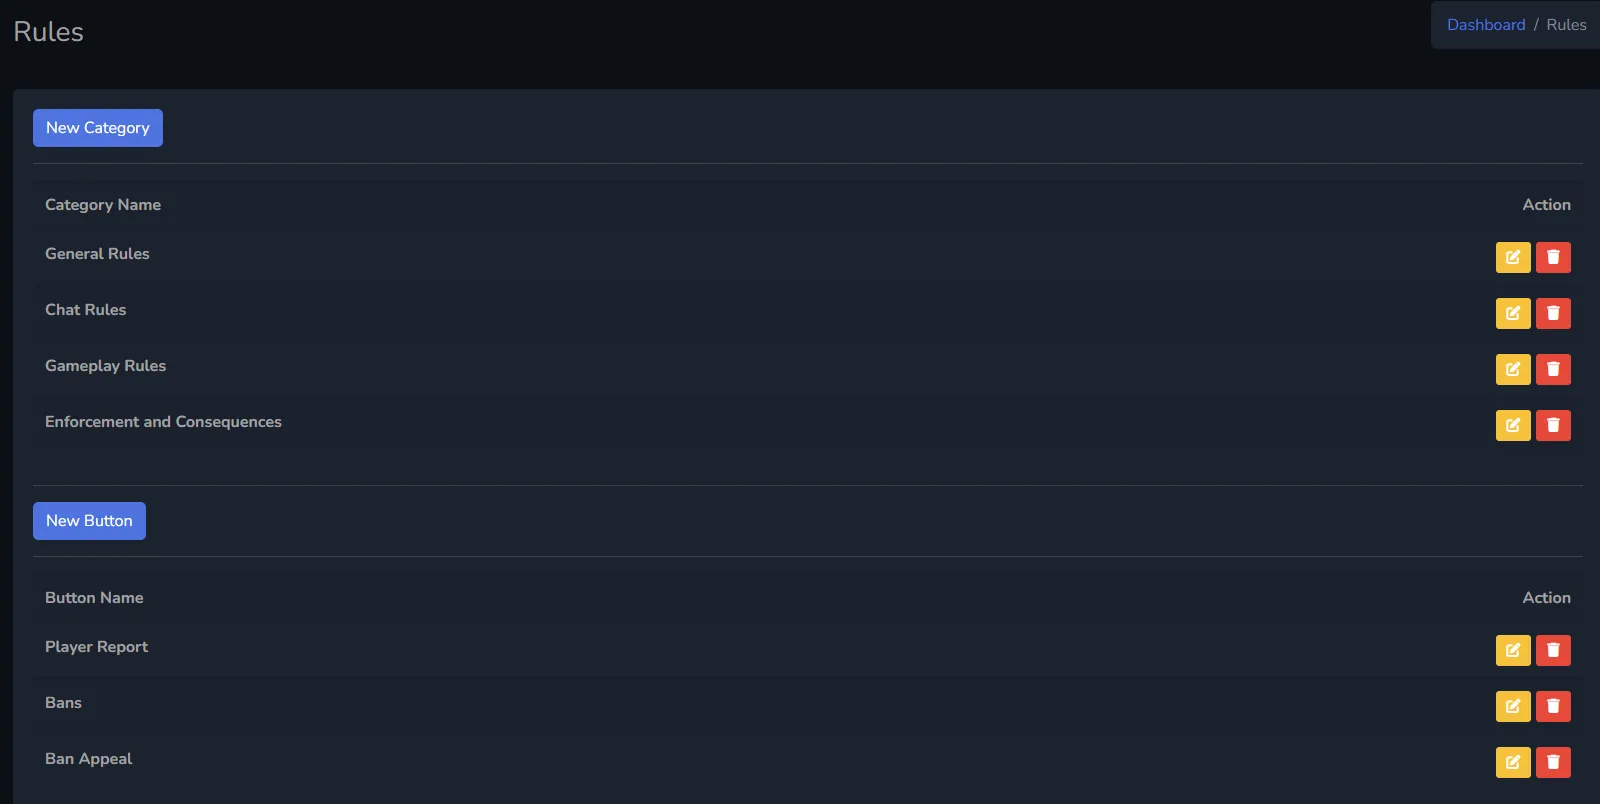The image size is (1600, 804).
Task: Delete the Ban Appeal button entry
Action: click(x=1553, y=762)
